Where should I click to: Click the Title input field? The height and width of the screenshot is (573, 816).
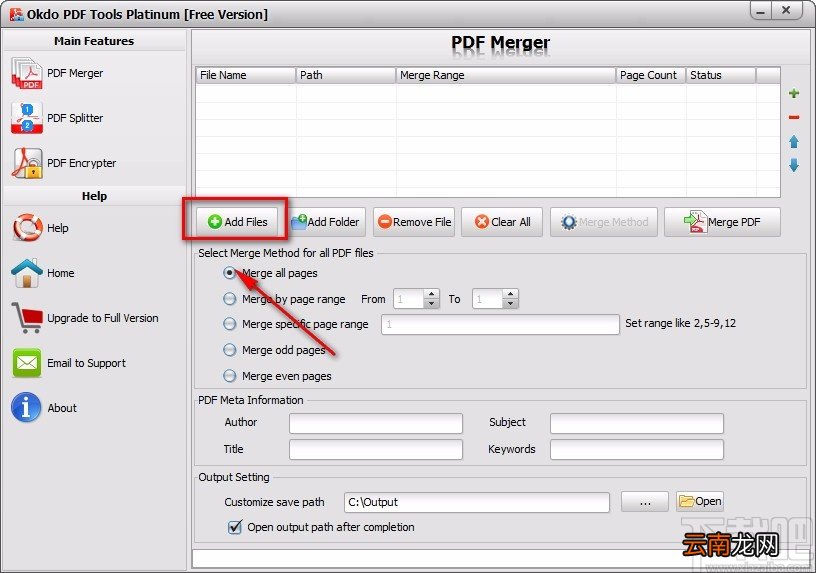click(376, 450)
